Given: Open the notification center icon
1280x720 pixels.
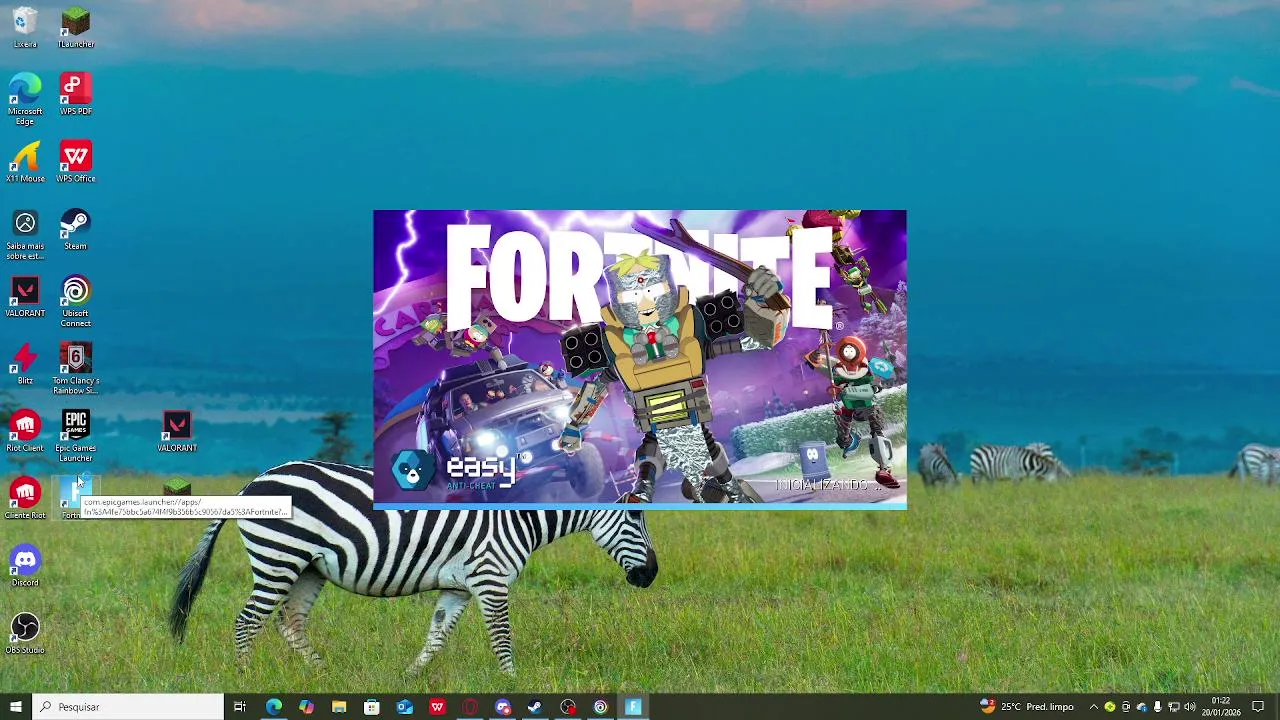Looking at the screenshot, I should (x=1258, y=707).
